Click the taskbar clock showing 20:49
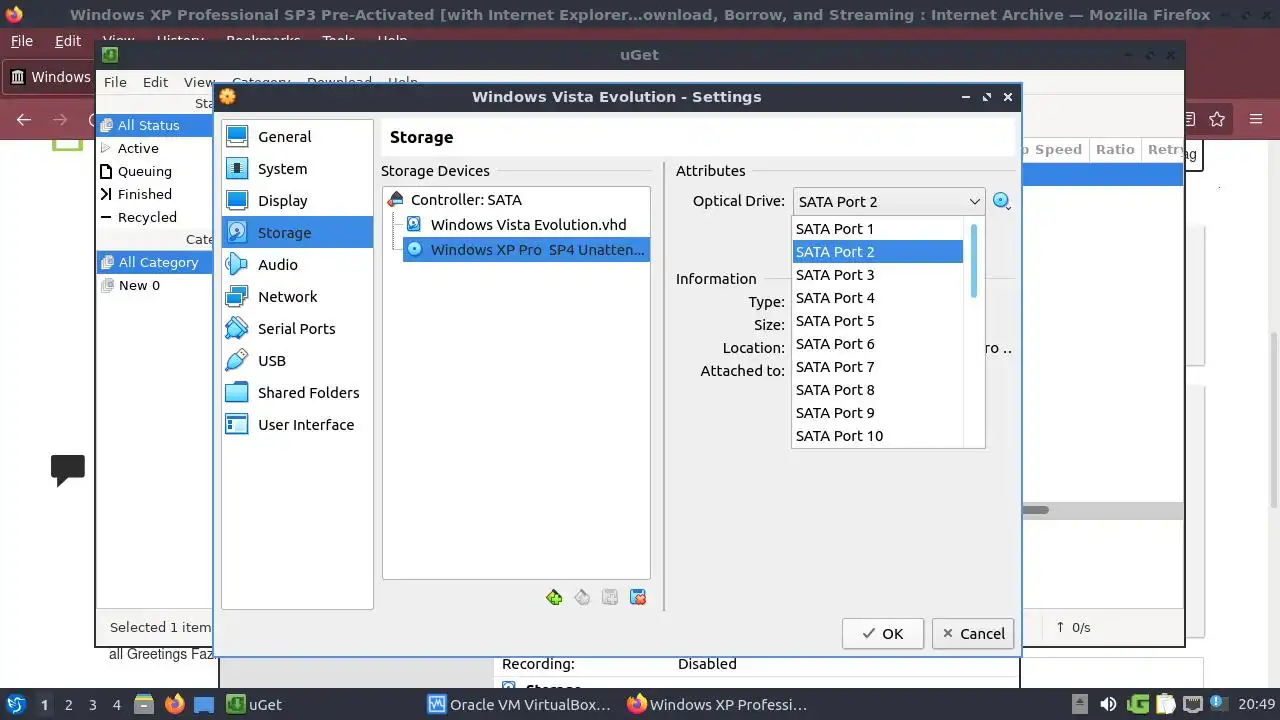1280x720 pixels. click(1257, 705)
